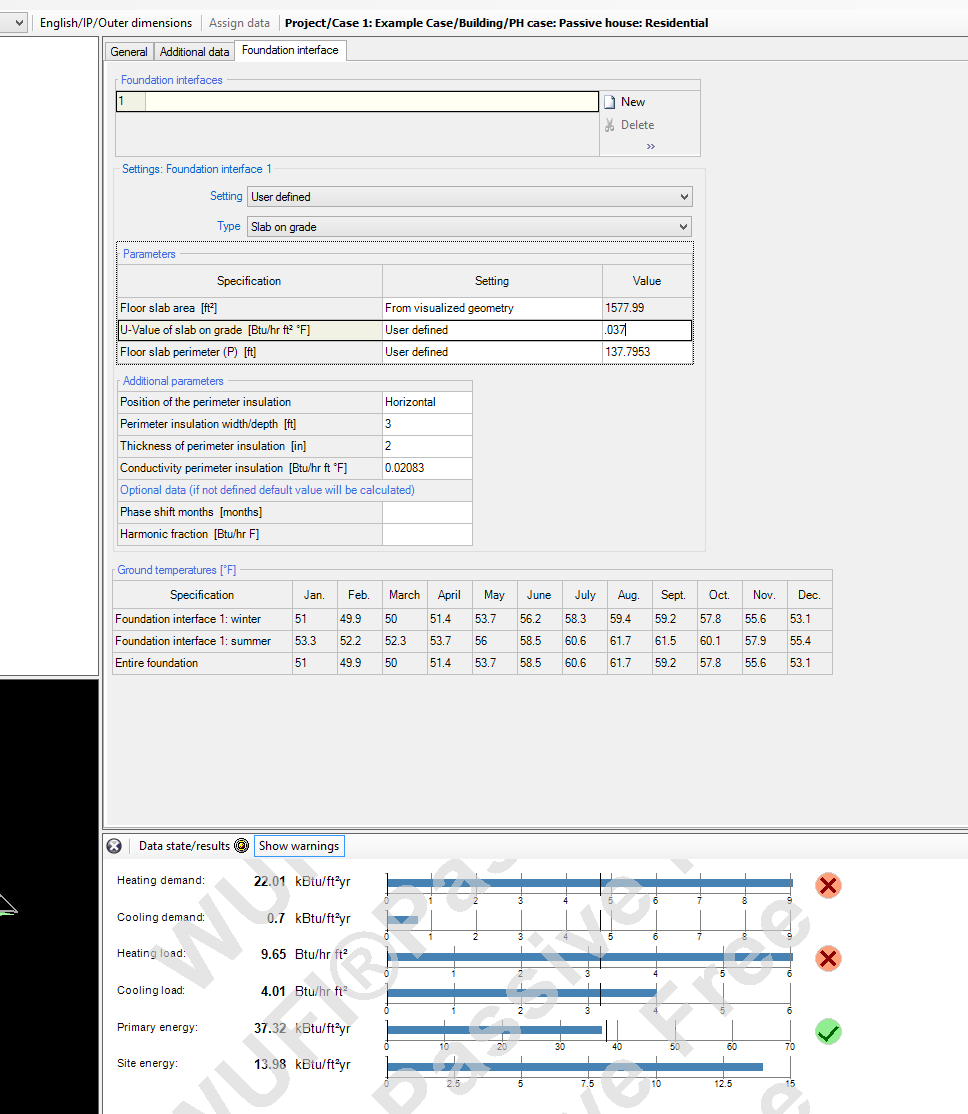Close the results panel with X icon
The width and height of the screenshot is (968, 1114).
pos(114,846)
